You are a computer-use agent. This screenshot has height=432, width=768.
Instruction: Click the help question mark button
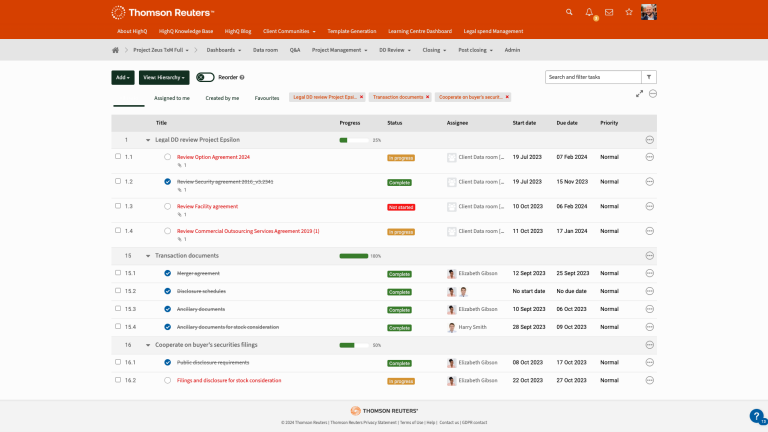coord(756,416)
